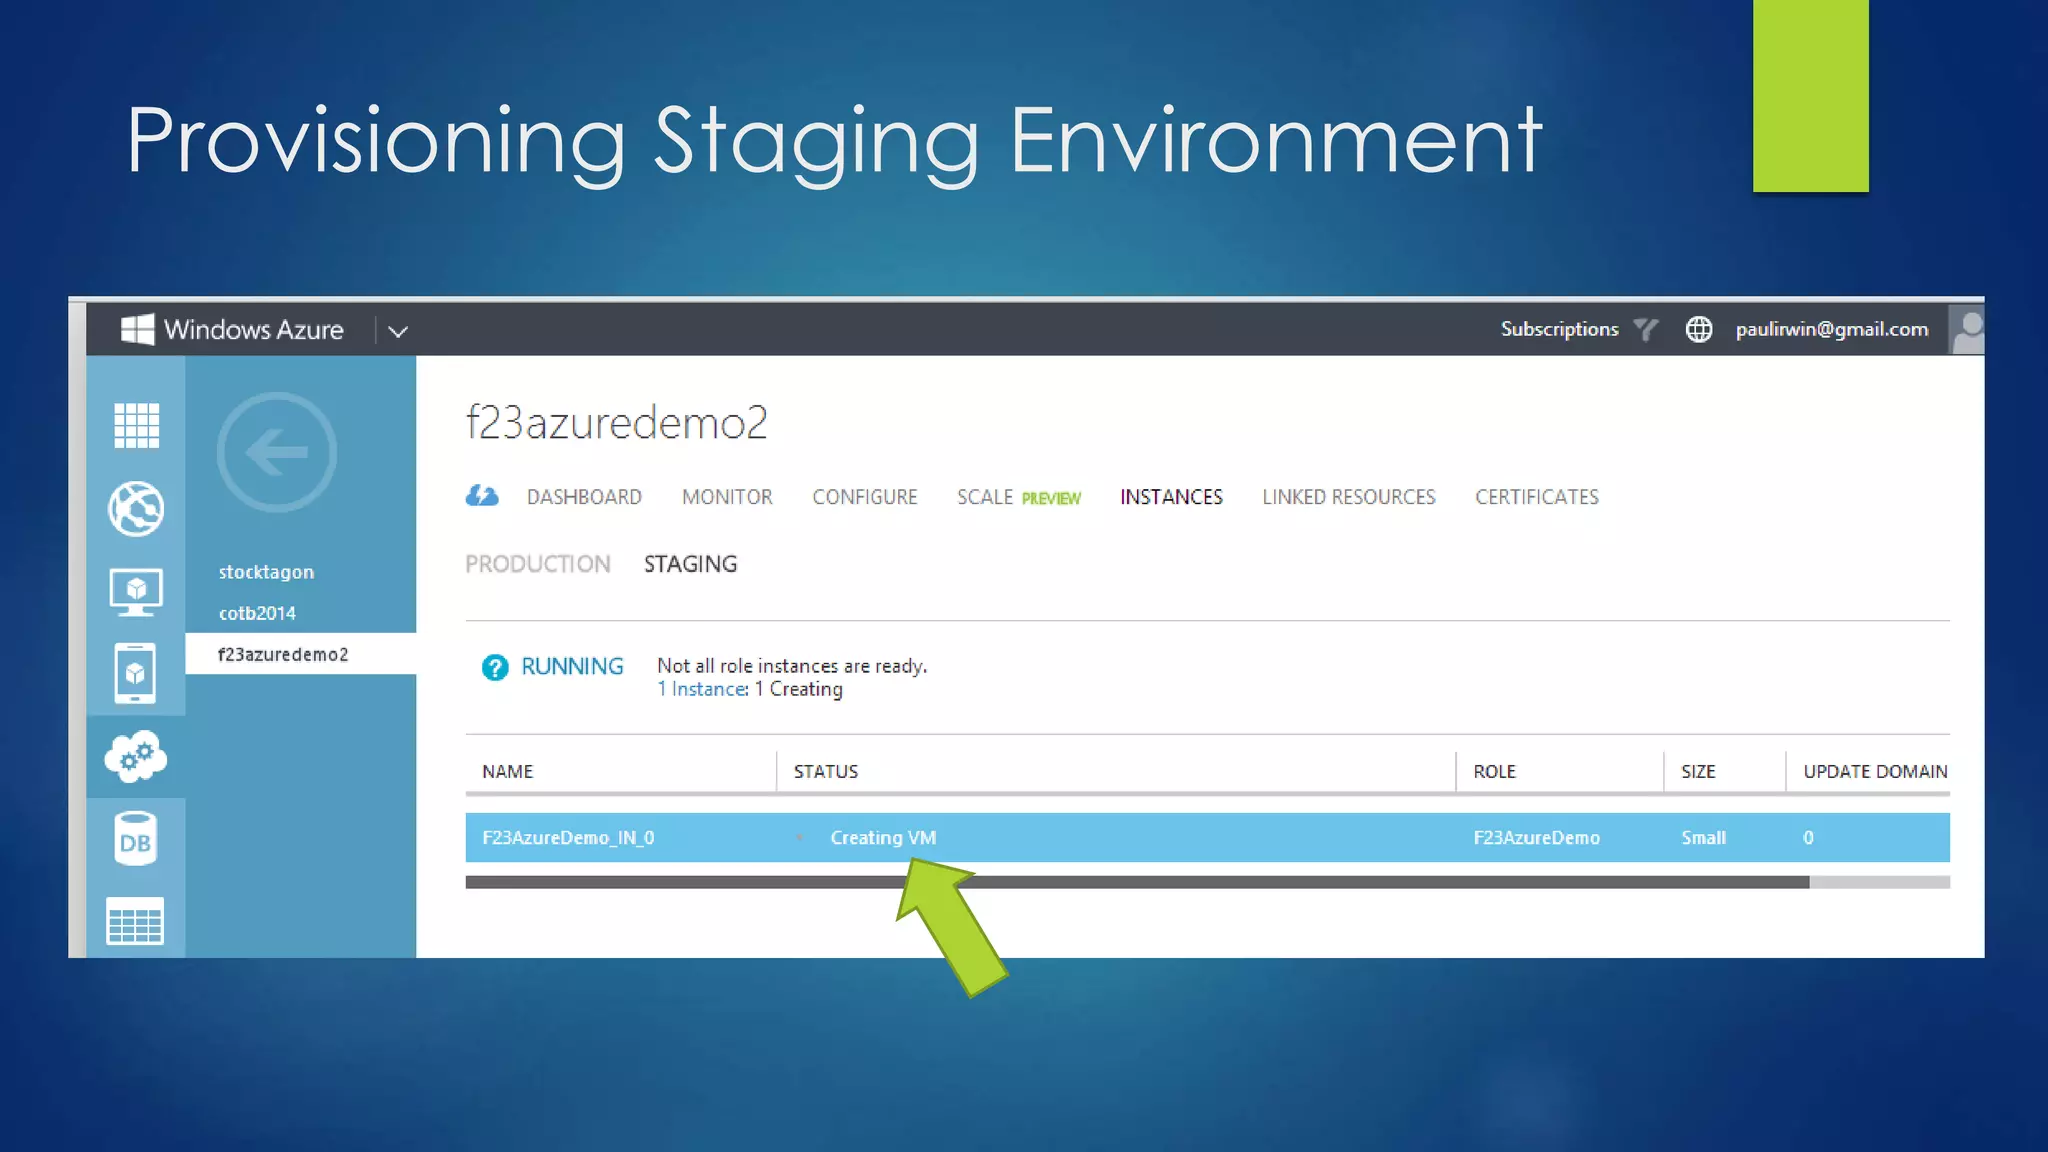Select the stocktagon cloud service
The width and height of the screenshot is (2048, 1152).
tap(266, 572)
